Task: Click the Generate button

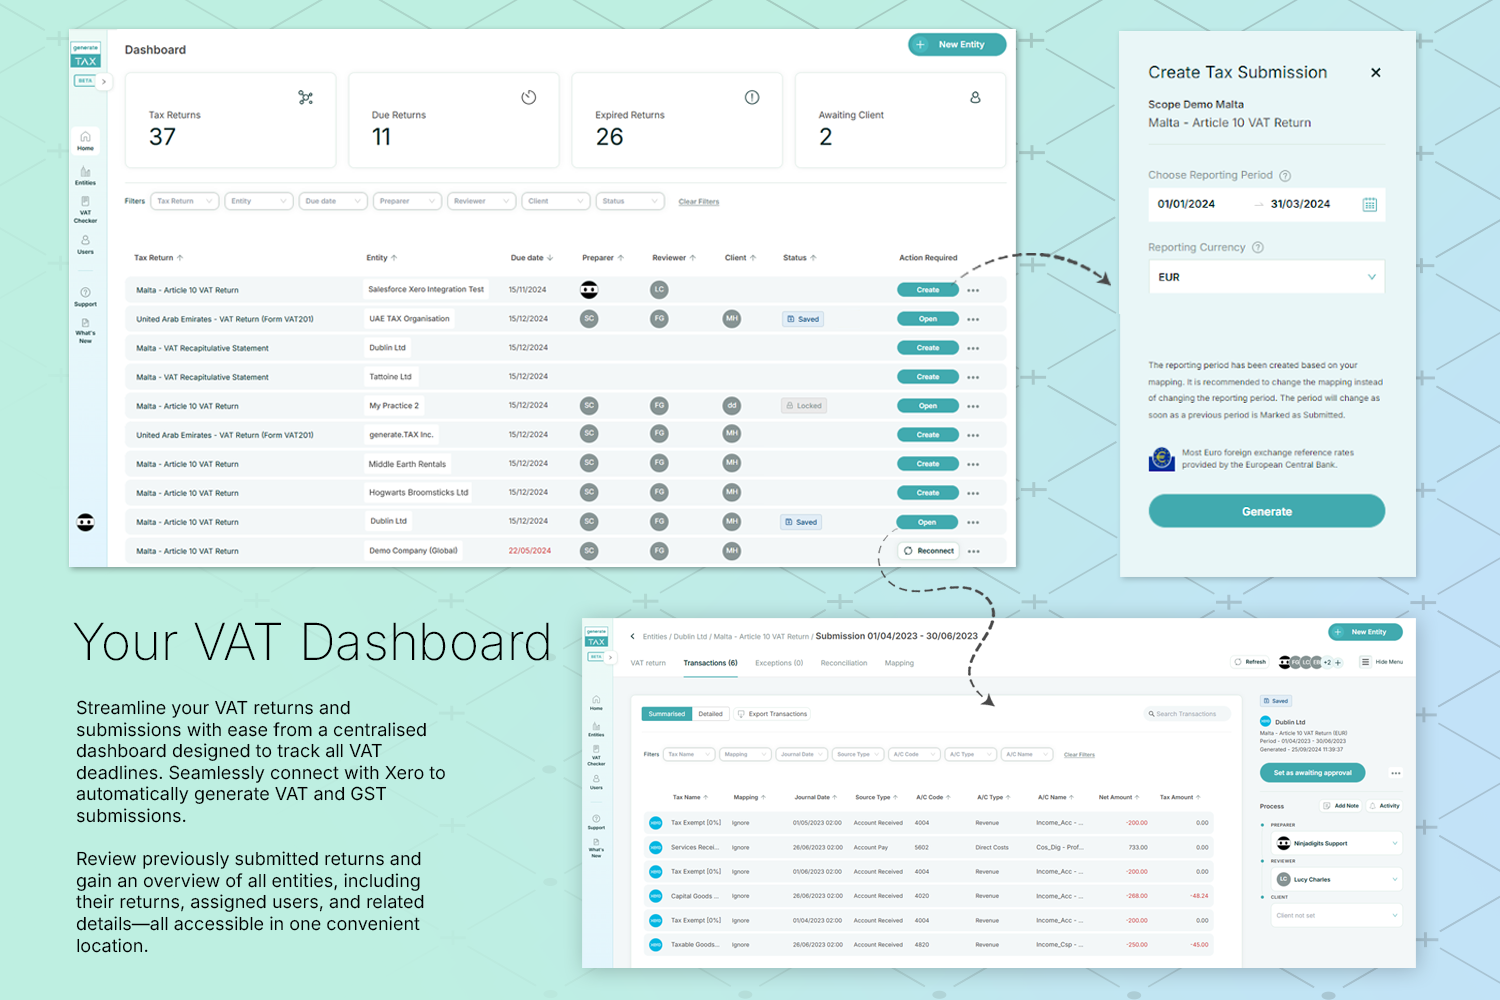Action: click(x=1267, y=511)
